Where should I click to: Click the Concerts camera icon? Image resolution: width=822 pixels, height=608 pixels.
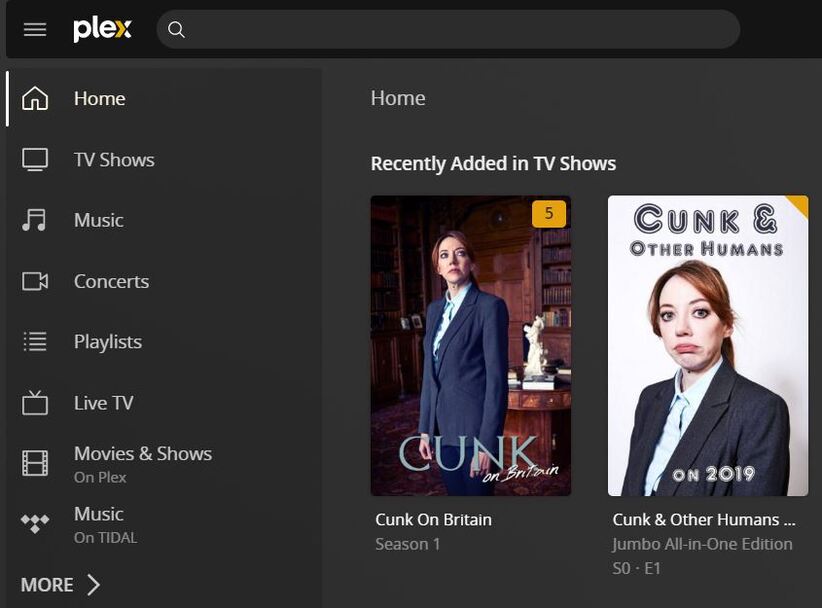pos(35,281)
